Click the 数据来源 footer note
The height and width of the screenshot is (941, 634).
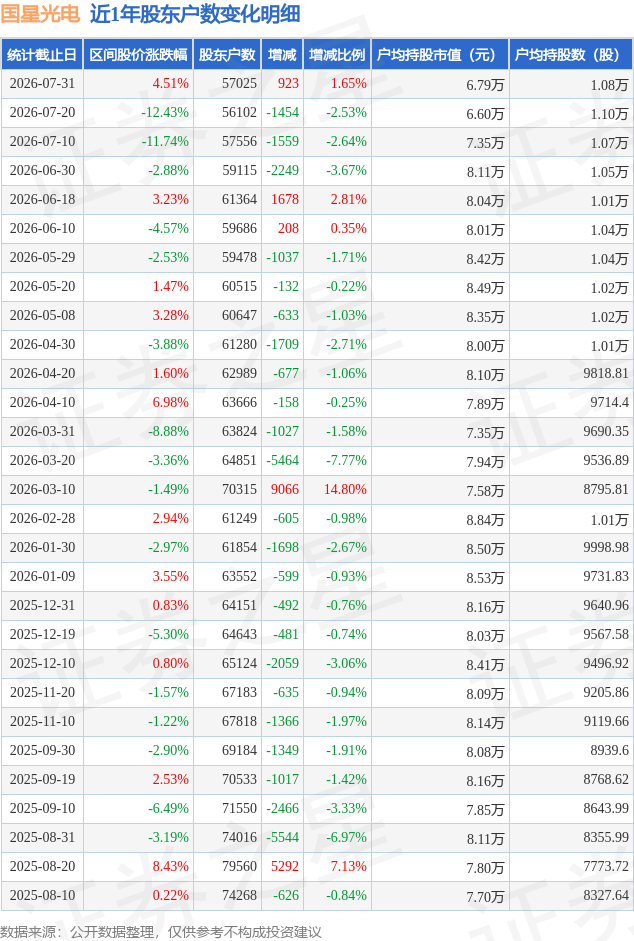[161, 931]
